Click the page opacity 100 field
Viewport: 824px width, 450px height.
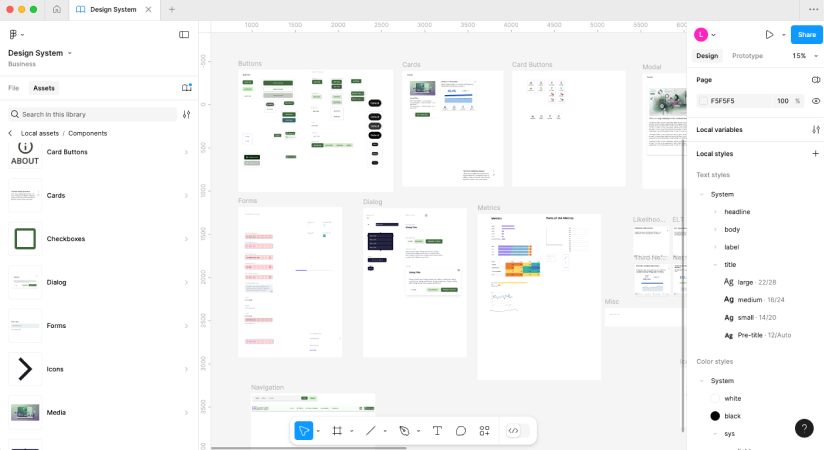783,101
